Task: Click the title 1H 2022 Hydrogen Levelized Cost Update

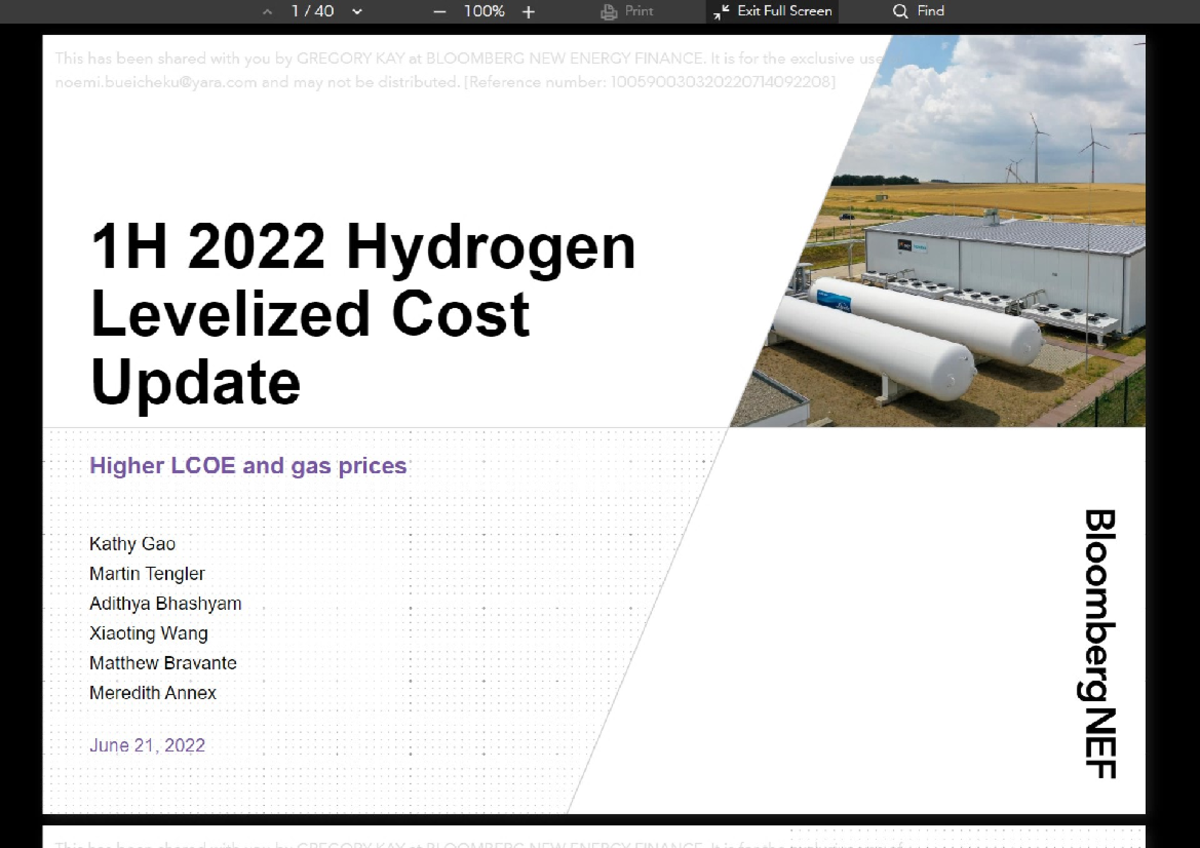Action: (x=363, y=314)
